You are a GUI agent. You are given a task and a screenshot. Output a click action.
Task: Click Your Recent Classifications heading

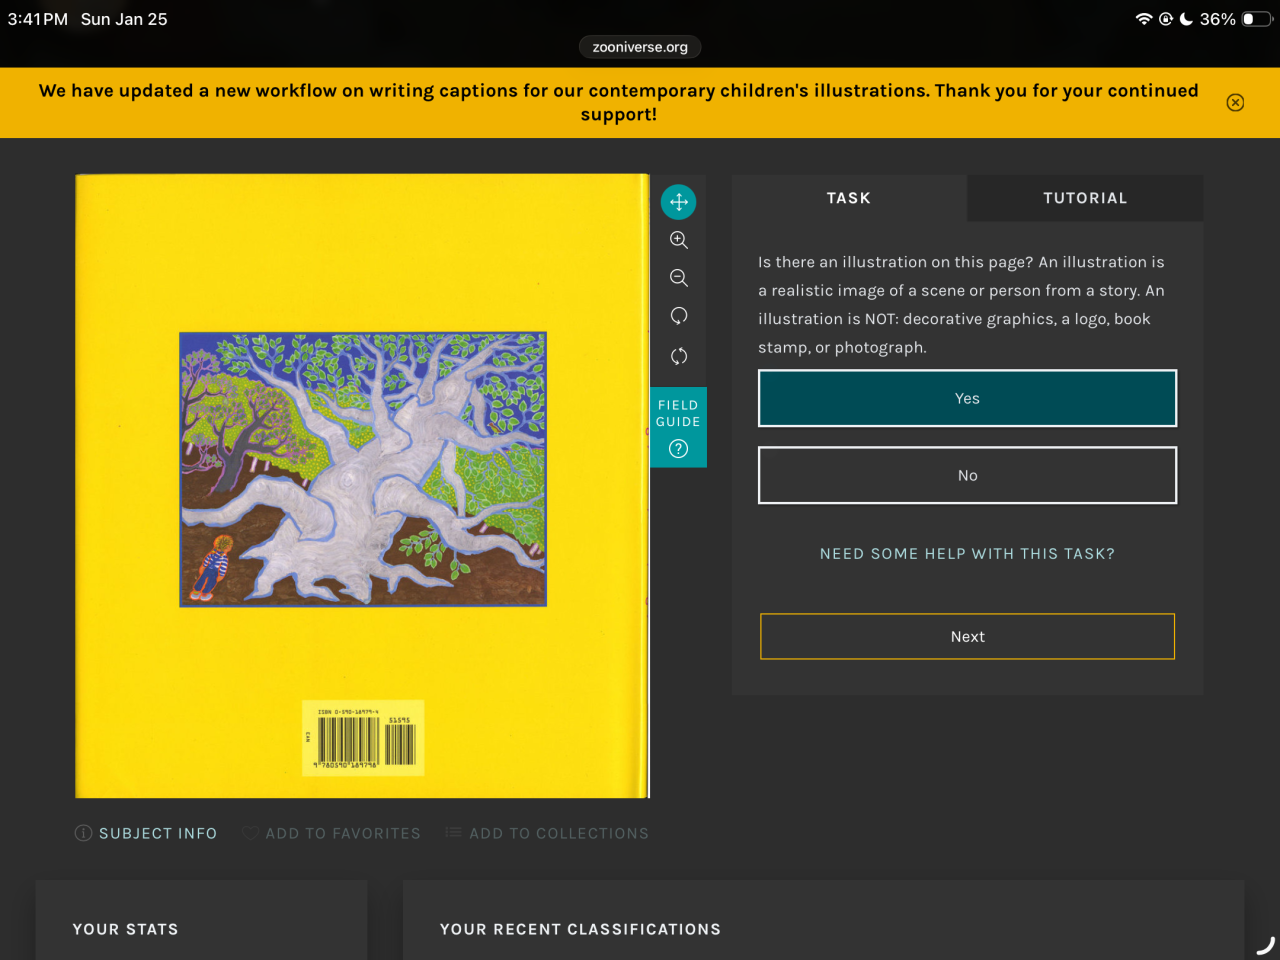580,929
